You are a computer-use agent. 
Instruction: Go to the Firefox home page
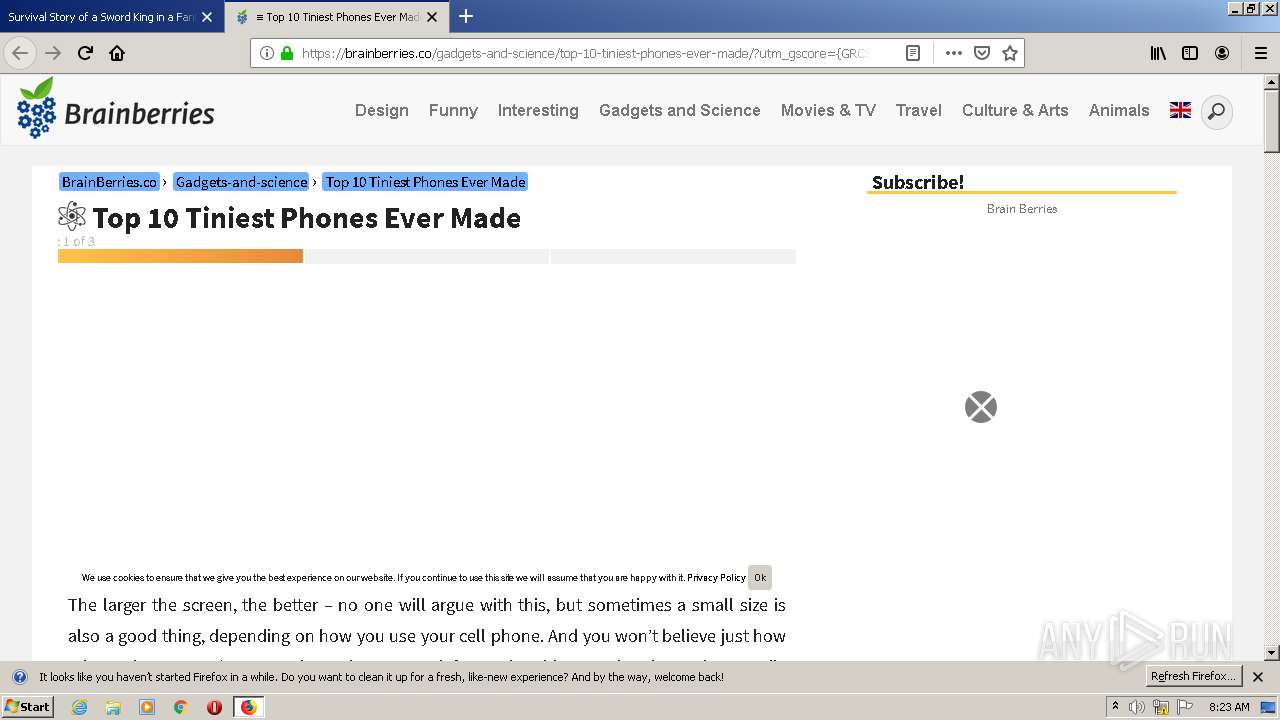117,53
